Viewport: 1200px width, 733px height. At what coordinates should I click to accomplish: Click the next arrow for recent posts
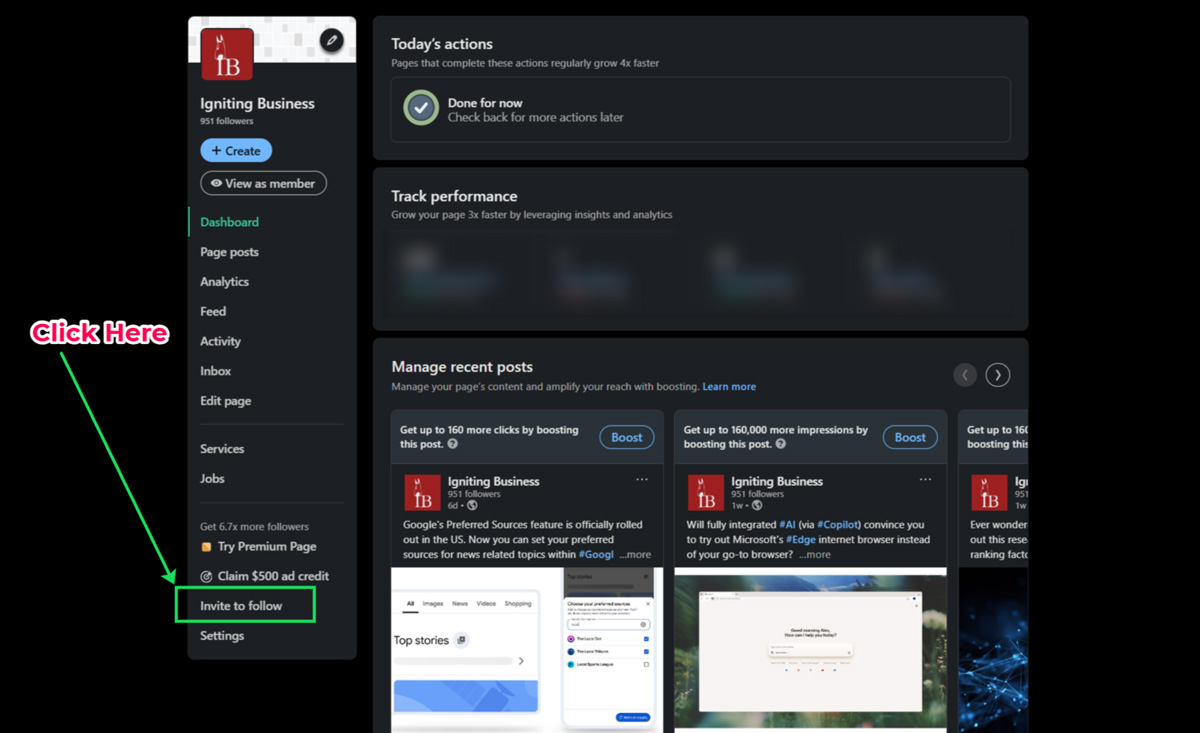tap(997, 375)
